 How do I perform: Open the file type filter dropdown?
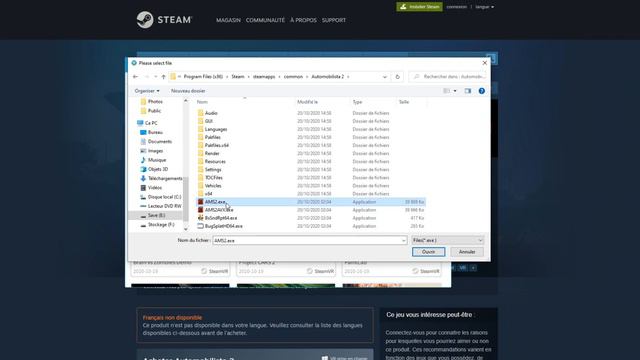coord(448,240)
